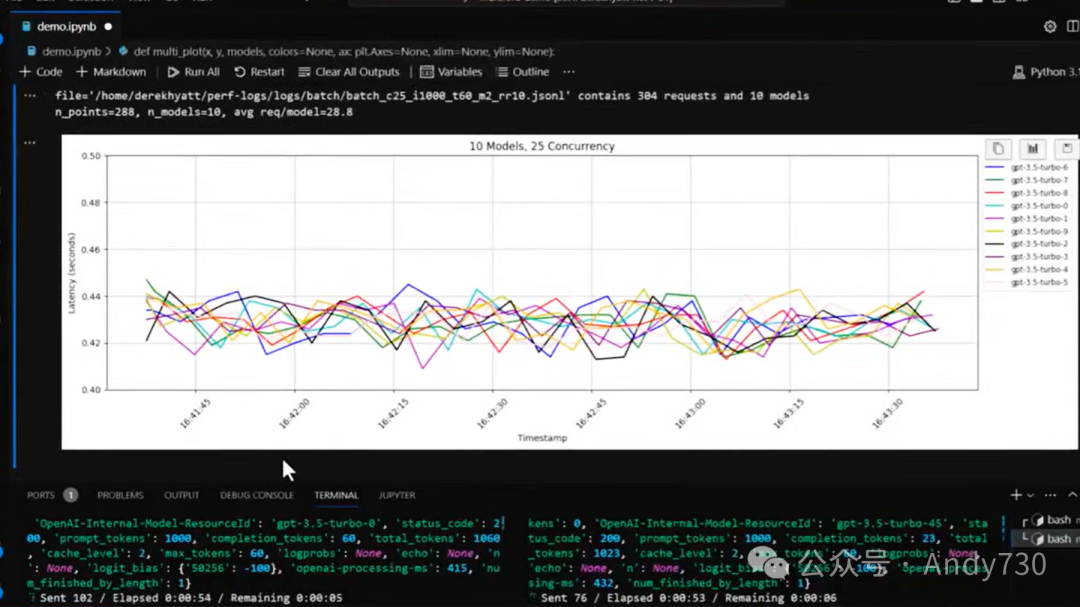The width and height of the screenshot is (1080, 607).
Task: Open the new terminal profile dropdown arrow
Action: point(1030,495)
